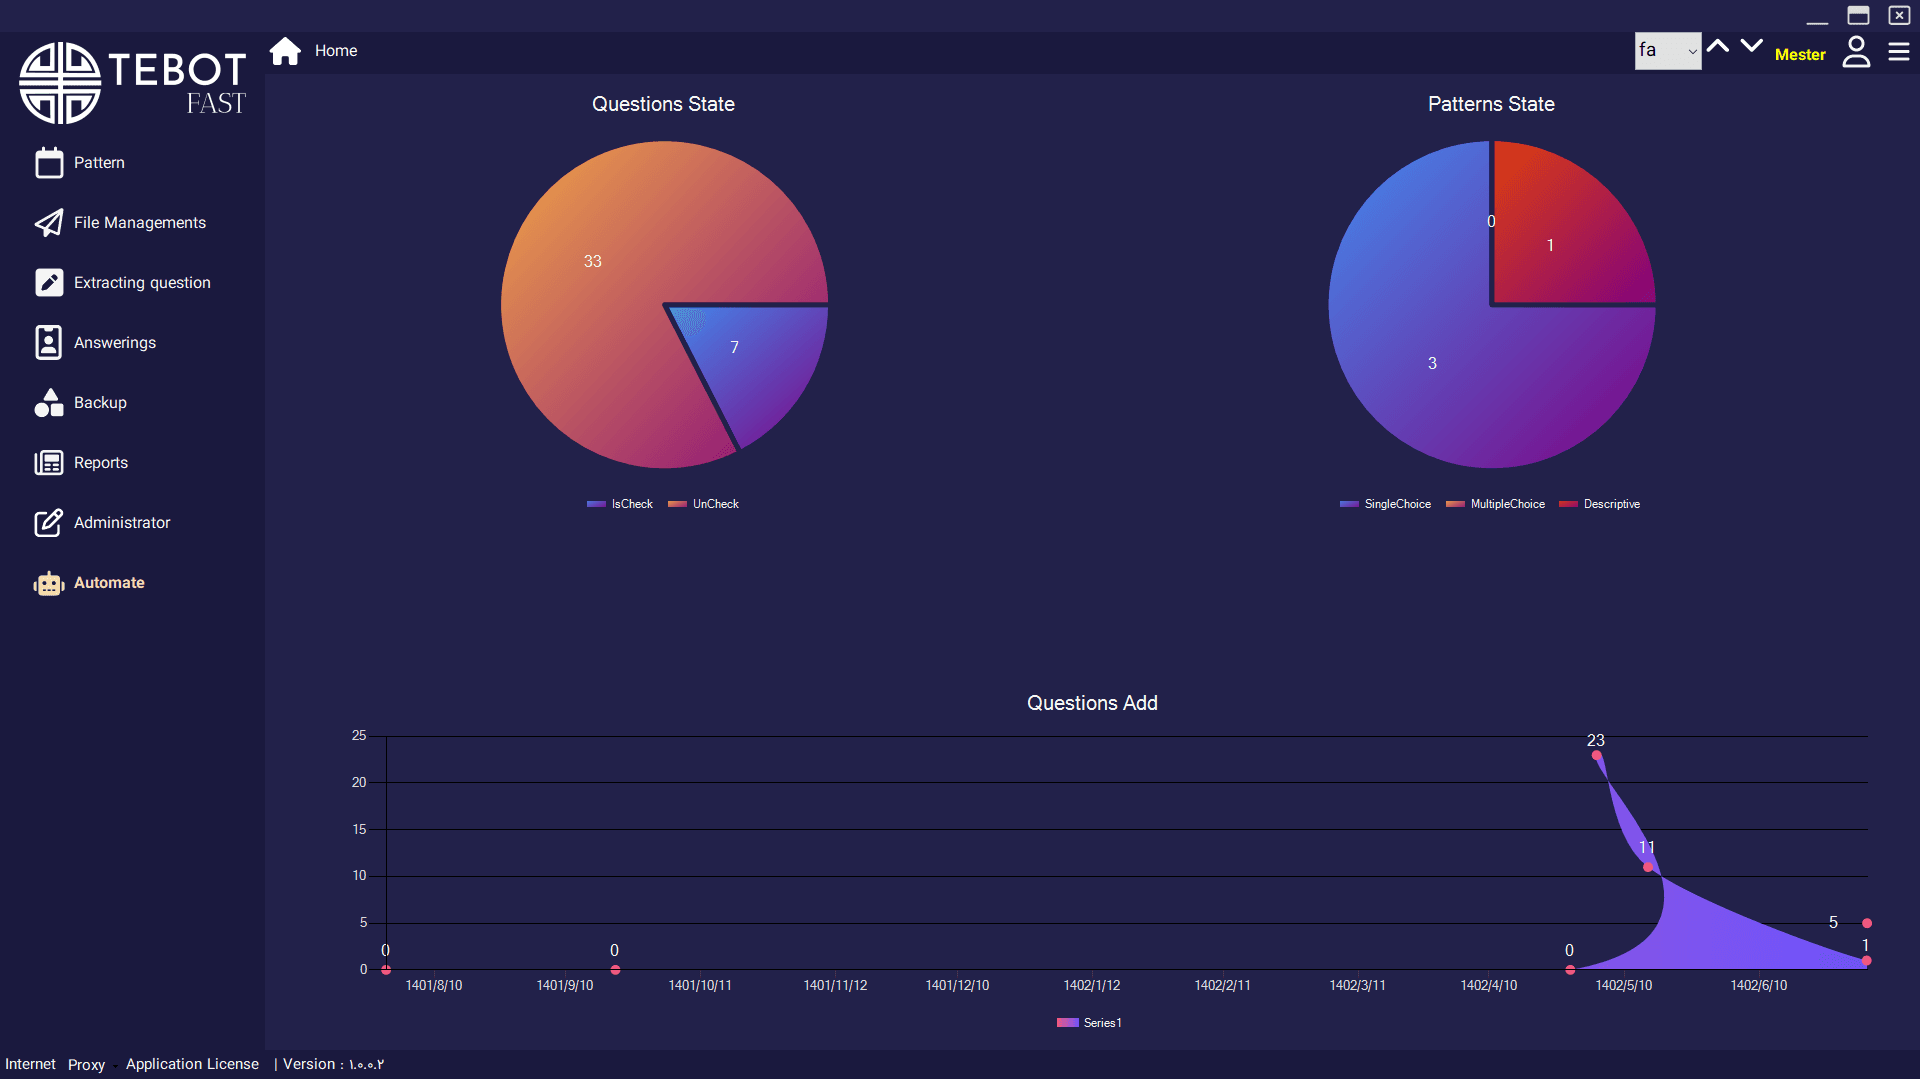Viewport: 1920px width, 1079px height.
Task: Click the Pattern calendar icon in sidebar
Action: [x=49, y=163]
